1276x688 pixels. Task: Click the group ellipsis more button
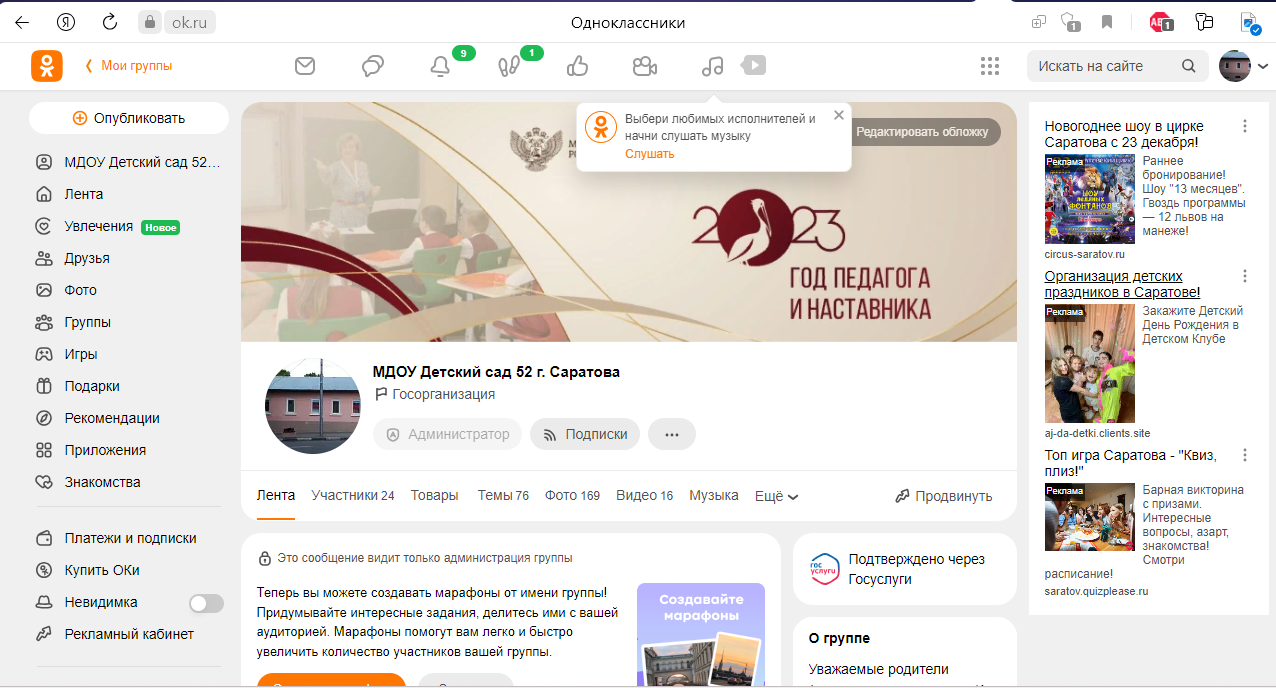[x=672, y=434]
